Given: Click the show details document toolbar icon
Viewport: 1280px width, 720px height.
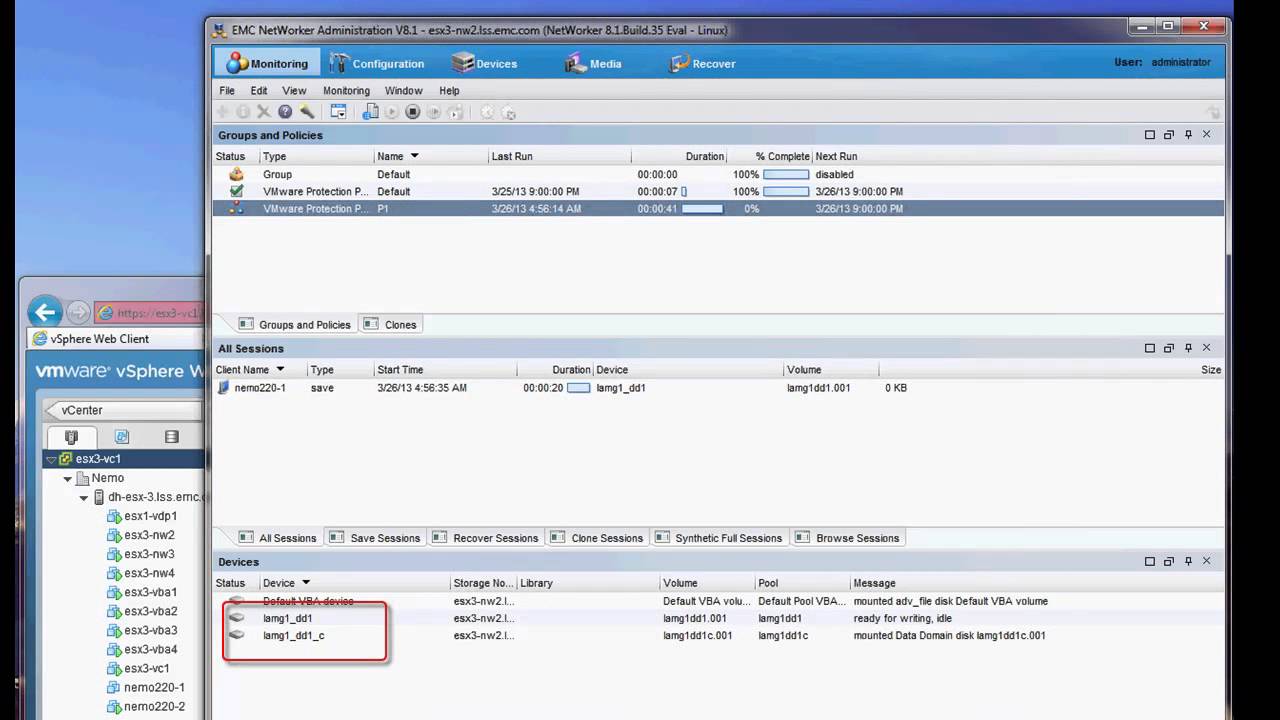Looking at the screenshot, I should point(370,112).
